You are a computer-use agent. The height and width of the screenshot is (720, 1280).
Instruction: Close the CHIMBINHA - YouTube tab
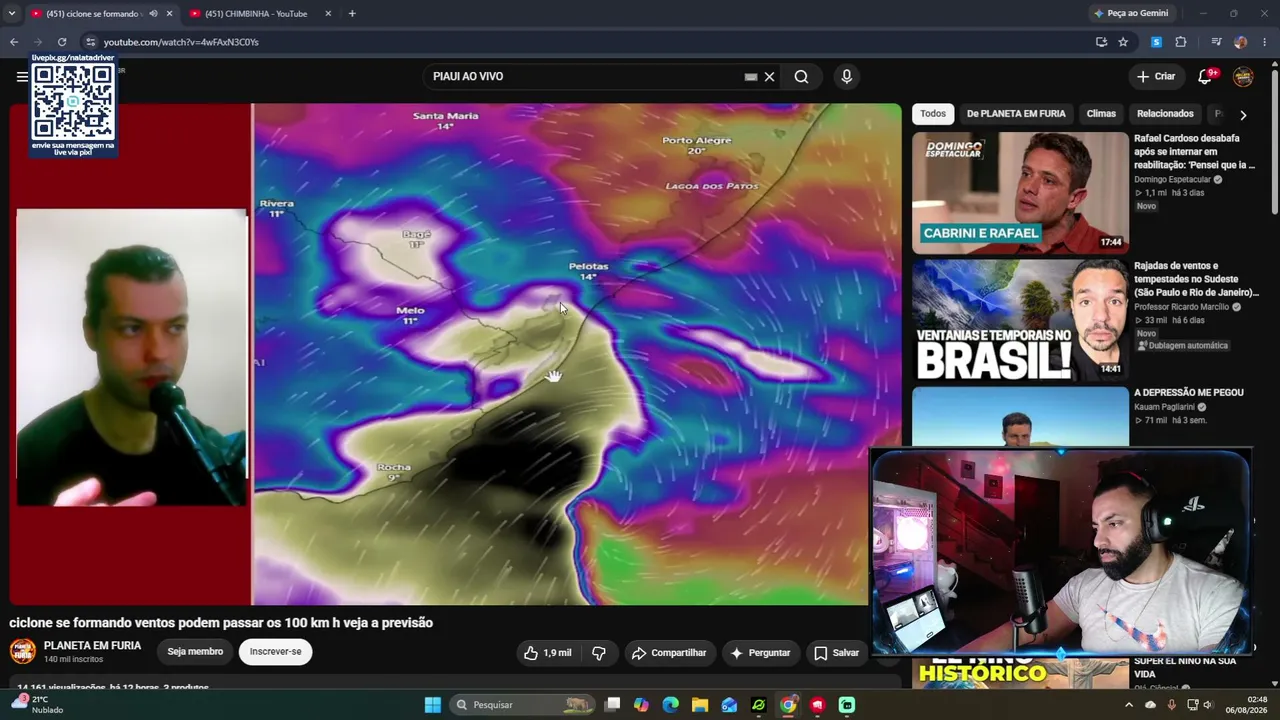coord(328,14)
